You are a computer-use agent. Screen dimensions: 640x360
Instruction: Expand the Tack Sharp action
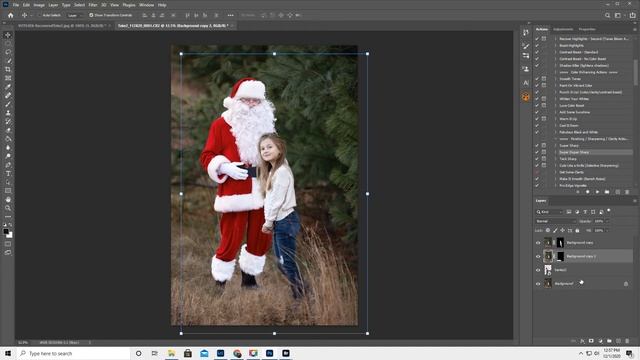pyautogui.click(x=556, y=159)
